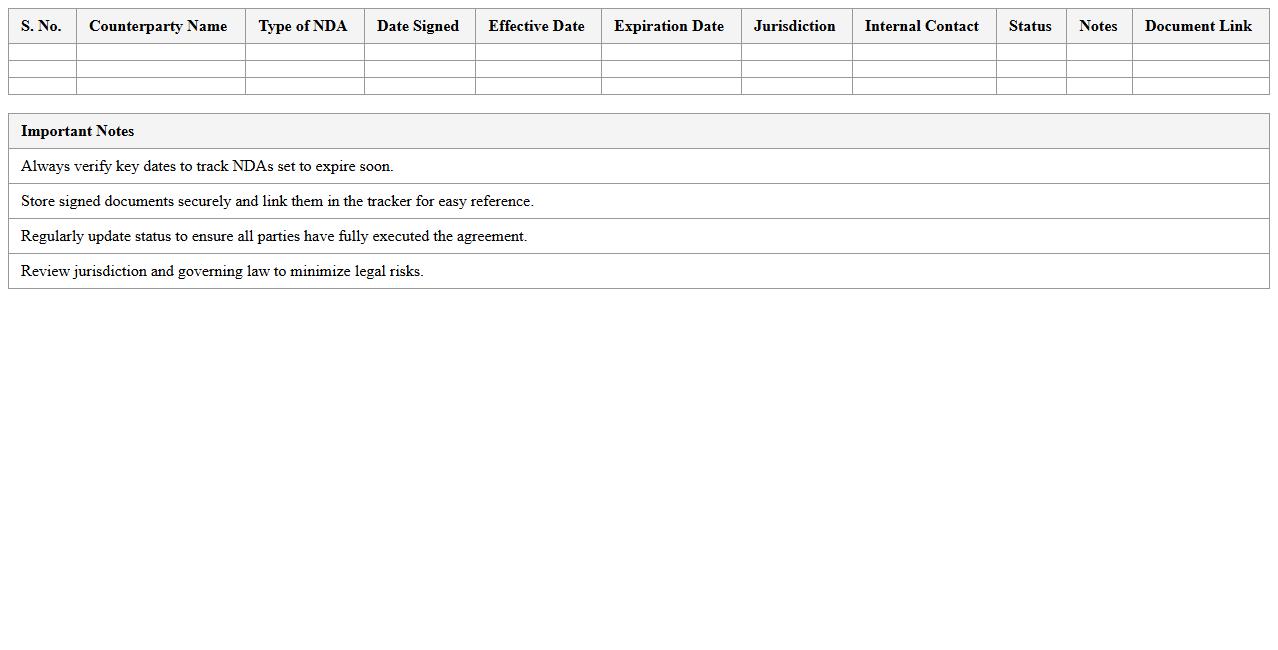Select the Date Signed header
Screen dimensions: 1278x650
click(418, 26)
